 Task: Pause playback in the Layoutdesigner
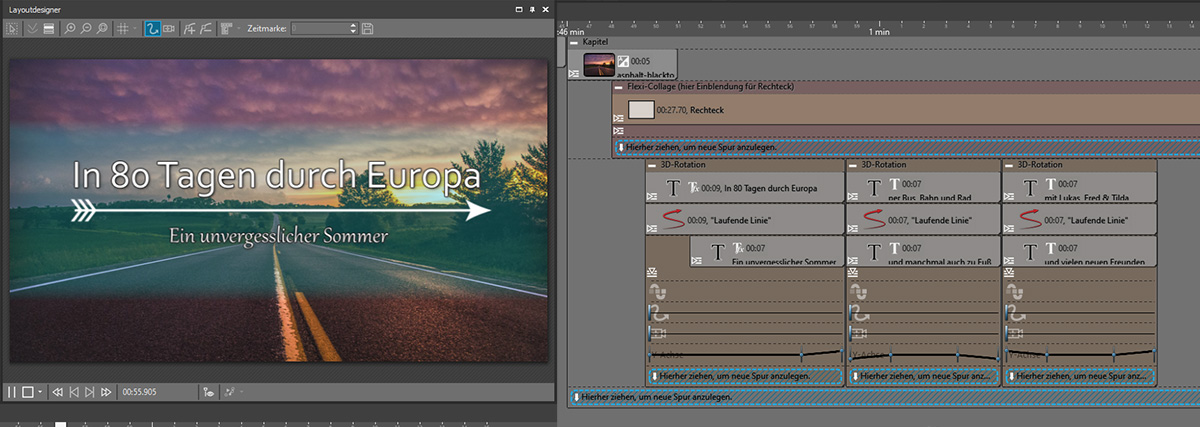click(x=12, y=392)
